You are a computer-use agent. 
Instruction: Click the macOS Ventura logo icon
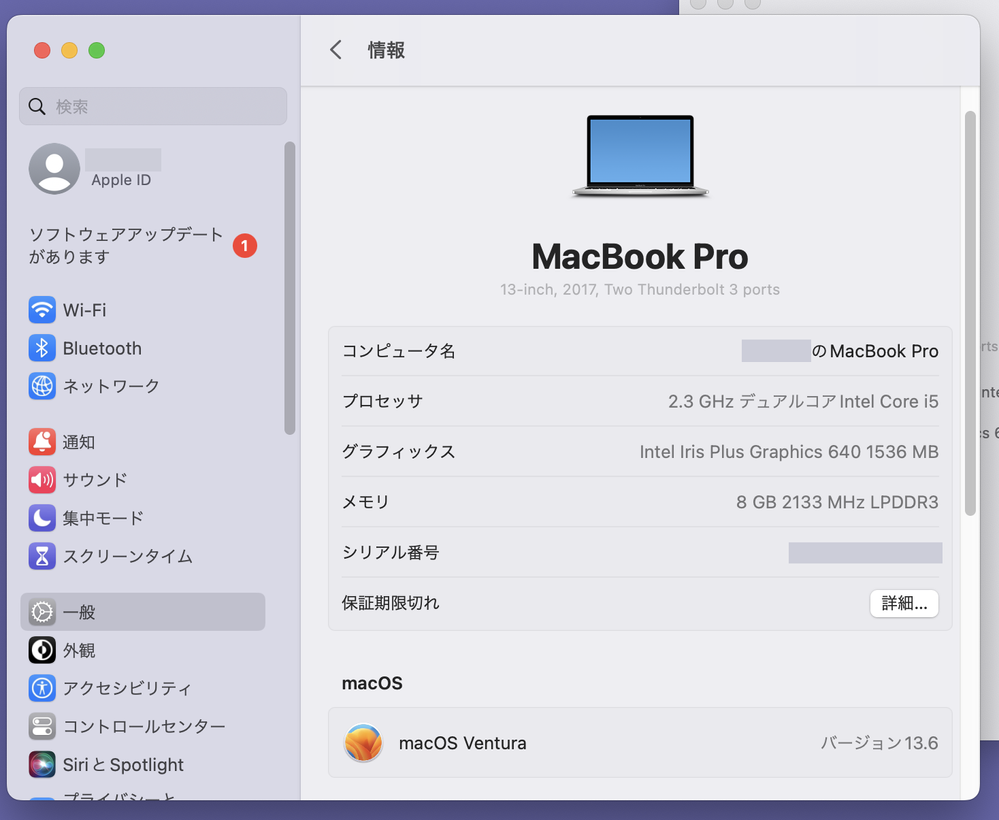point(363,743)
